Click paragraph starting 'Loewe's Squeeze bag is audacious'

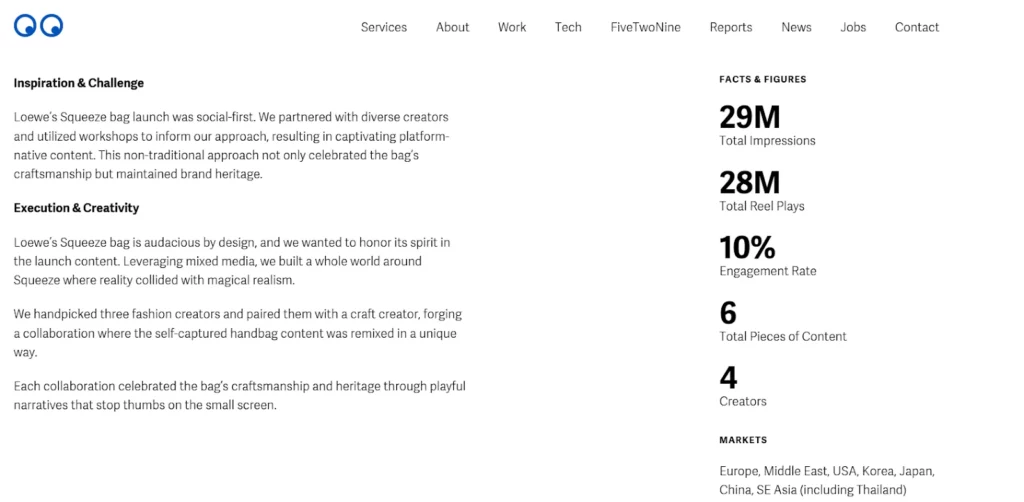tap(232, 261)
